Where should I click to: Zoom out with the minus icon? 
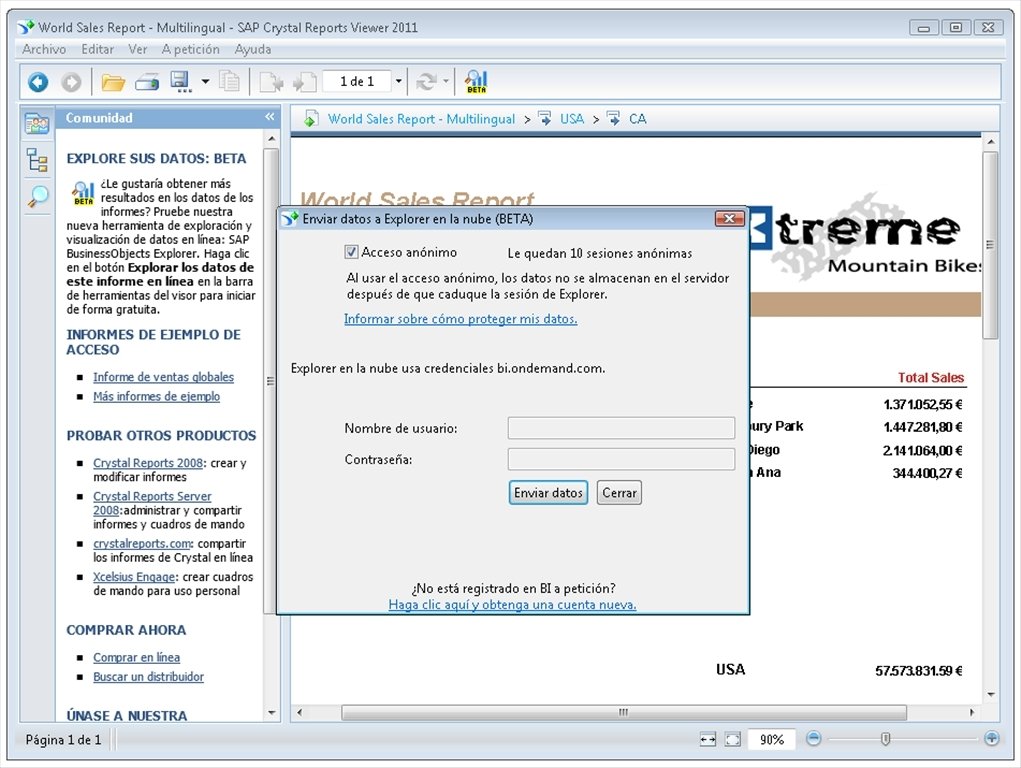coord(813,739)
